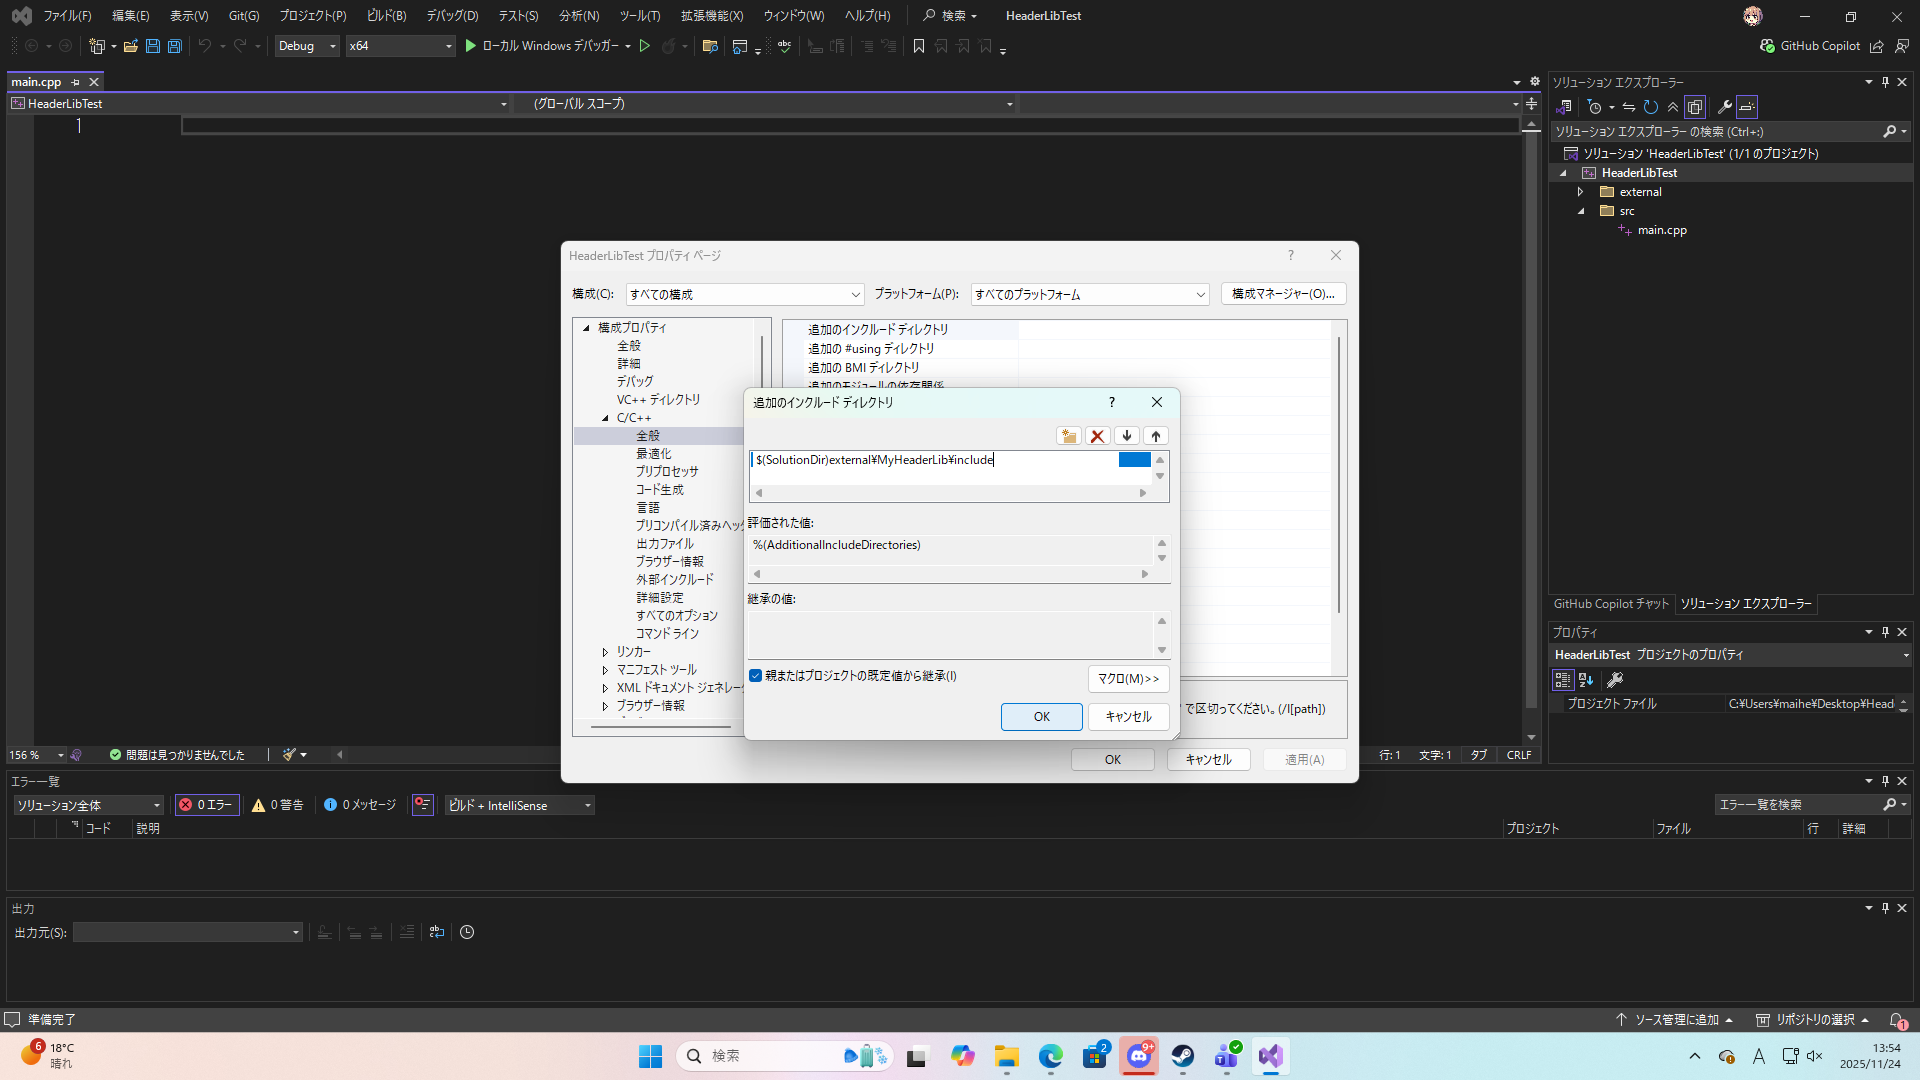Screen dimensions: 1920x1080
Task: Expand the リンカー node in property tree
Action: pos(605,652)
